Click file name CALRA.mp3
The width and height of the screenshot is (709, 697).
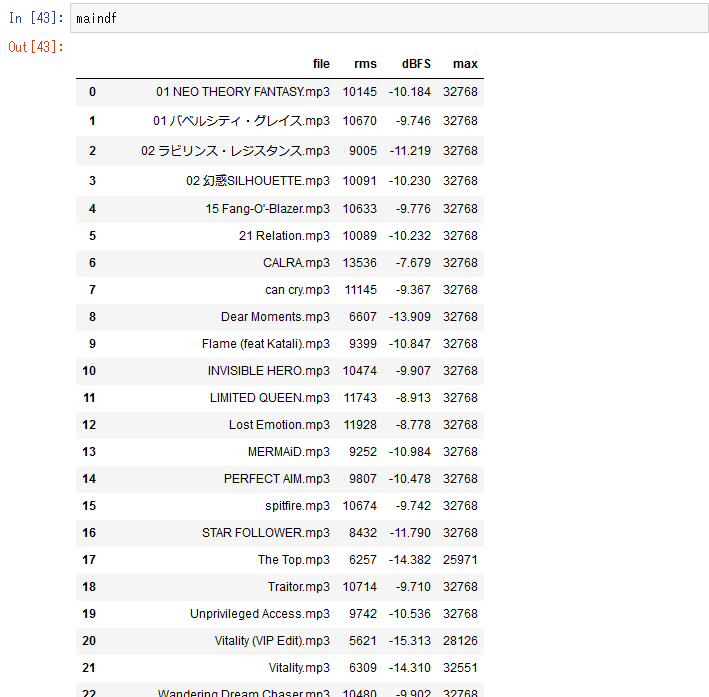coord(296,263)
